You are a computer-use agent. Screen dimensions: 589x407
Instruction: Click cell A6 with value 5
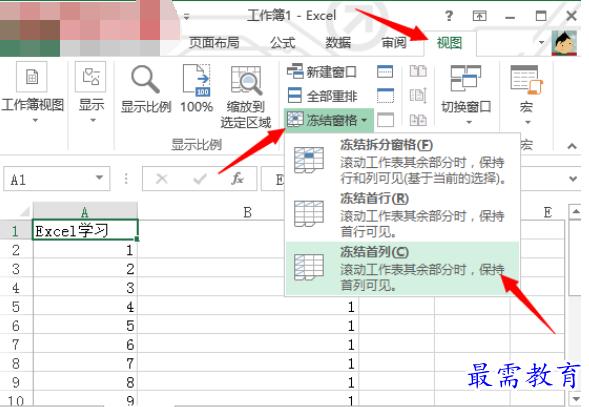point(85,325)
